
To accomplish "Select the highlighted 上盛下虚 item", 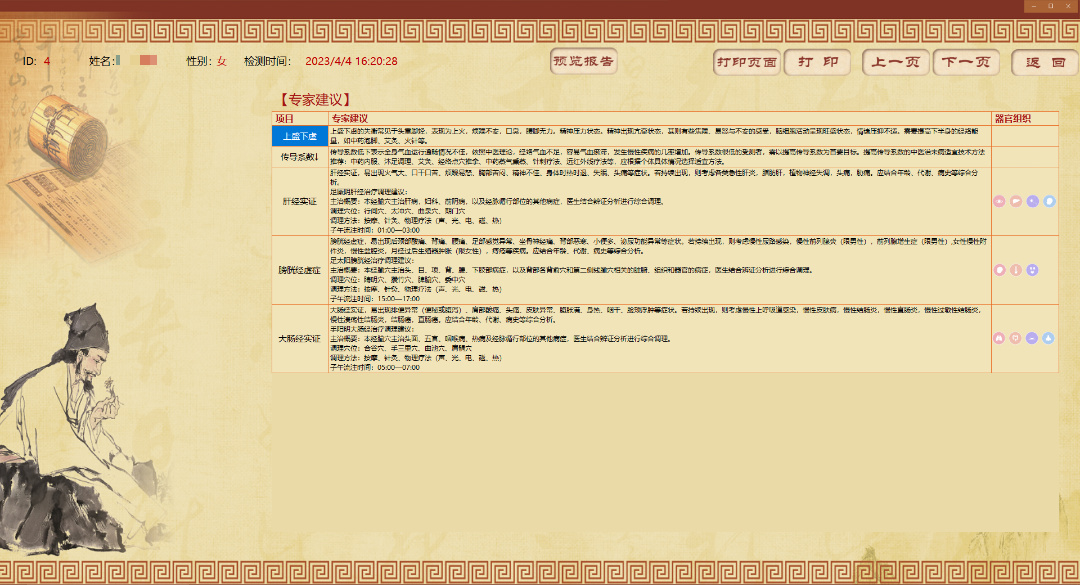I will coord(299,136).
